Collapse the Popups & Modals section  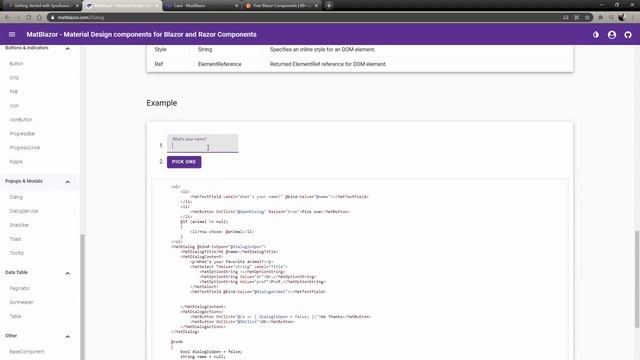(x=67, y=182)
